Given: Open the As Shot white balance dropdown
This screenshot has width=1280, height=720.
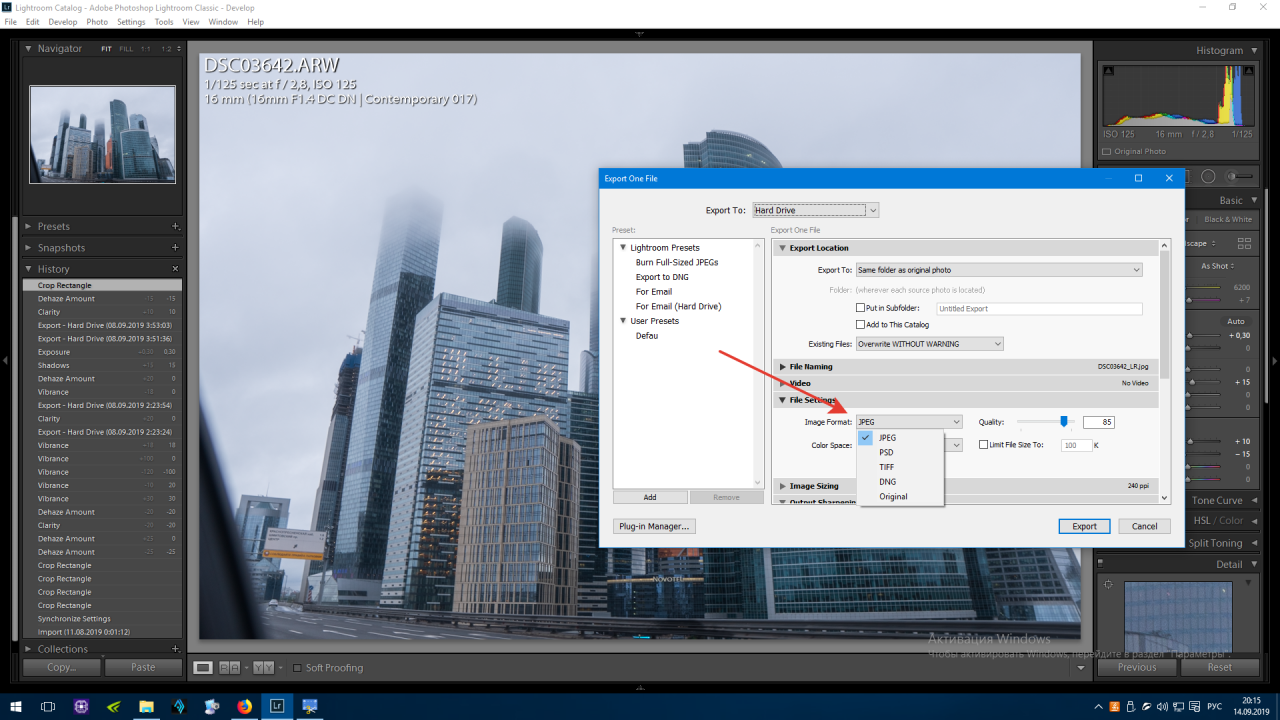Looking at the screenshot, I should 1218,266.
